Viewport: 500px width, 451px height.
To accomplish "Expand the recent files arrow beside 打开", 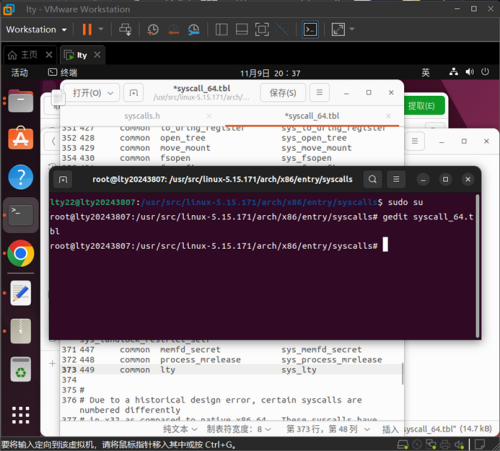I will [110, 93].
